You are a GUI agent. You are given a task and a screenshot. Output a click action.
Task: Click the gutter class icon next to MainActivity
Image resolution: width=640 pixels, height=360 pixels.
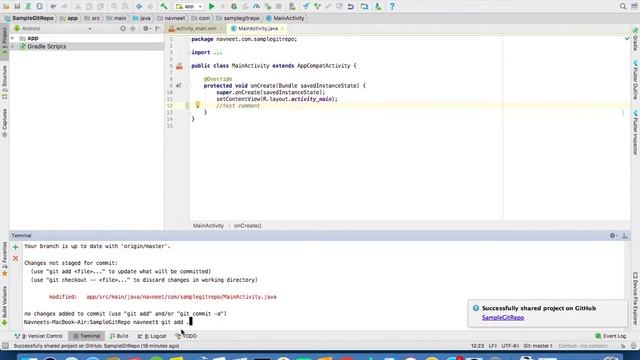point(179,66)
